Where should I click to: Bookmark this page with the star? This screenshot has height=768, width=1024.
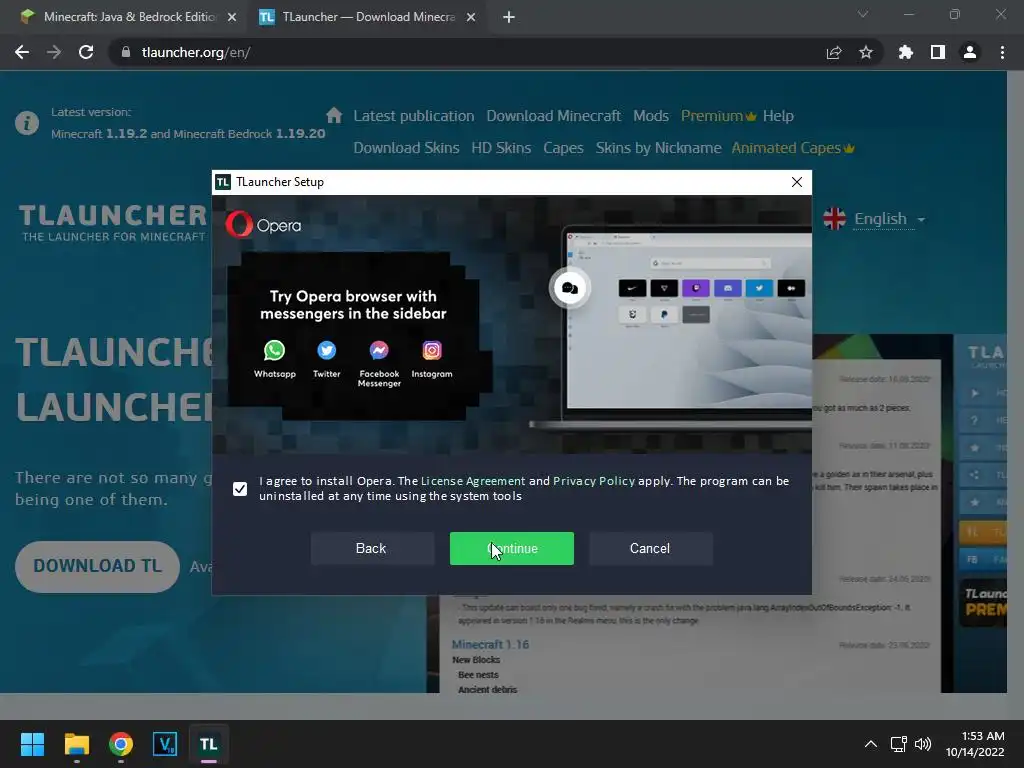(x=866, y=52)
